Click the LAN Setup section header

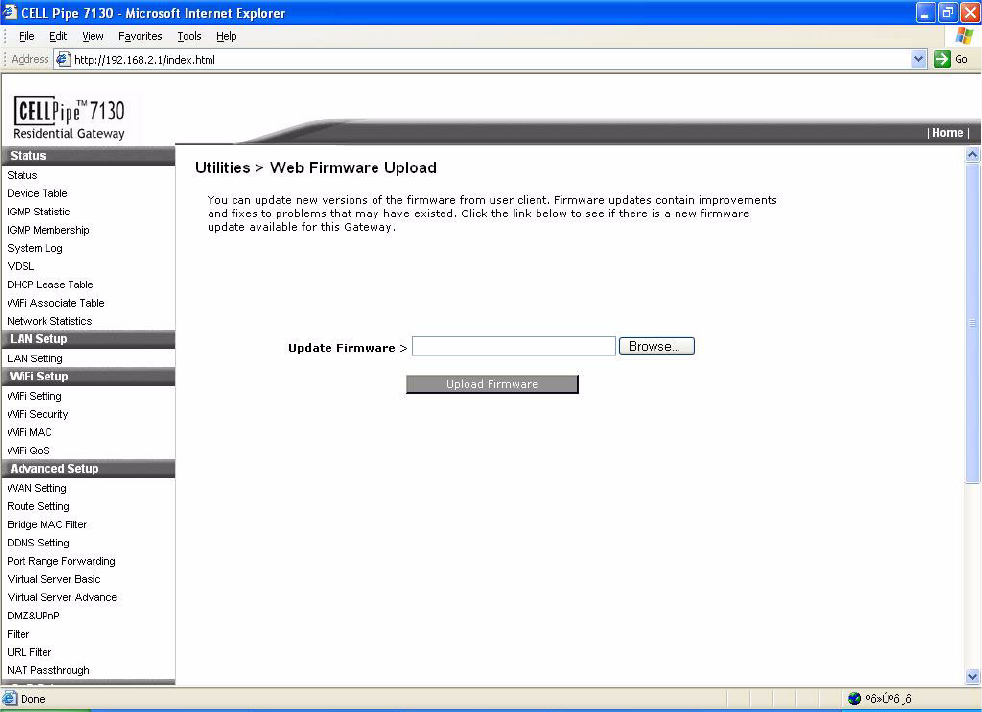point(88,339)
